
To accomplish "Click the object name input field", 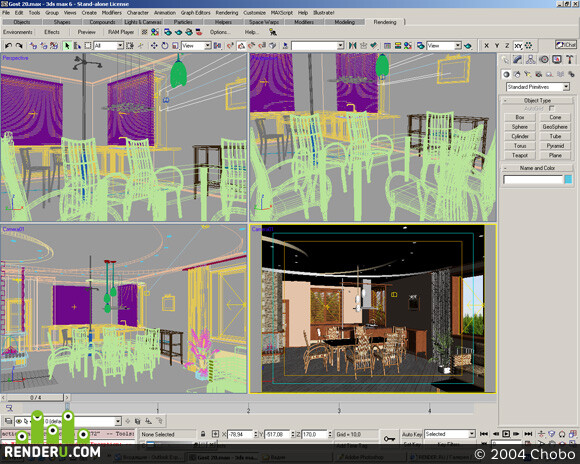I will pyautogui.click(x=533, y=179).
